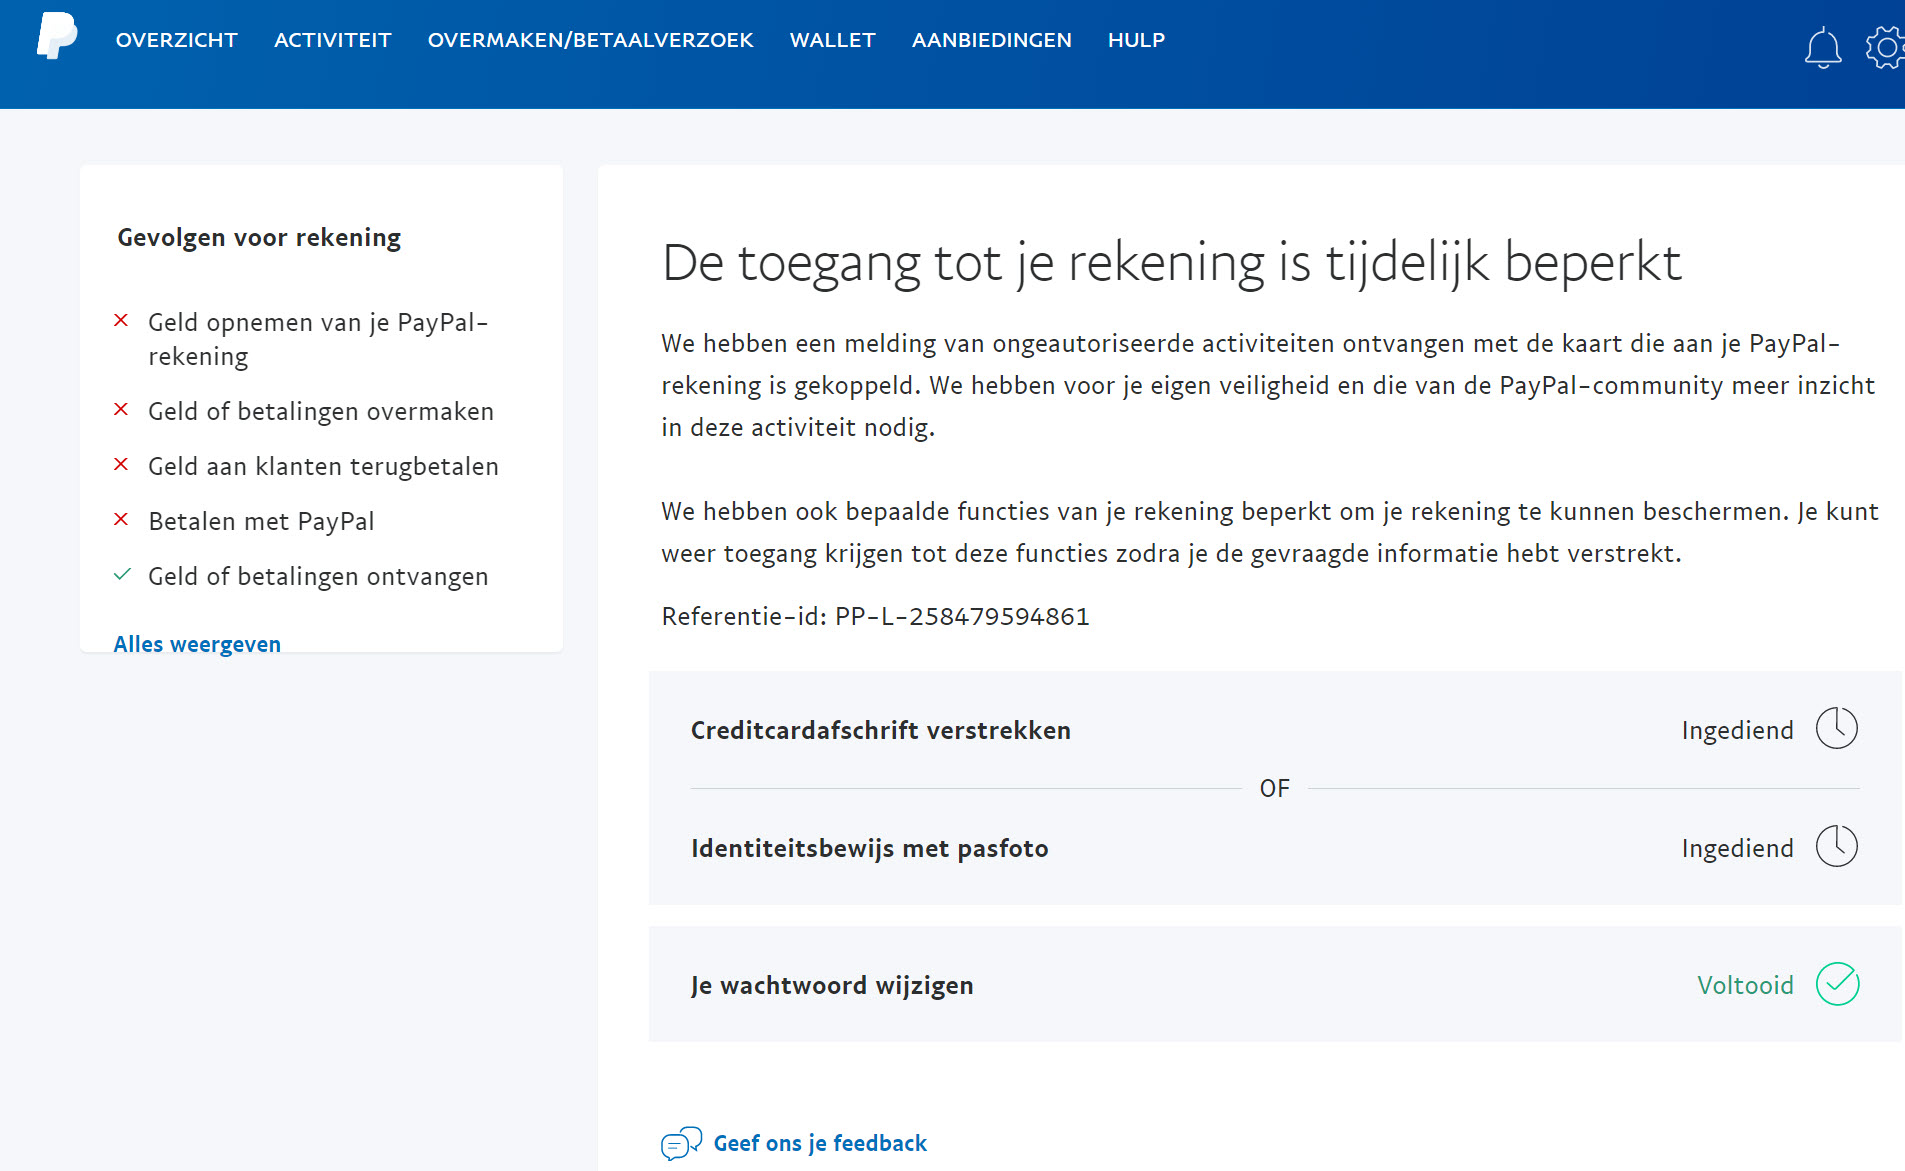1905x1171 pixels.
Task: Click the feedback speech bubble icon
Action: 681,1143
